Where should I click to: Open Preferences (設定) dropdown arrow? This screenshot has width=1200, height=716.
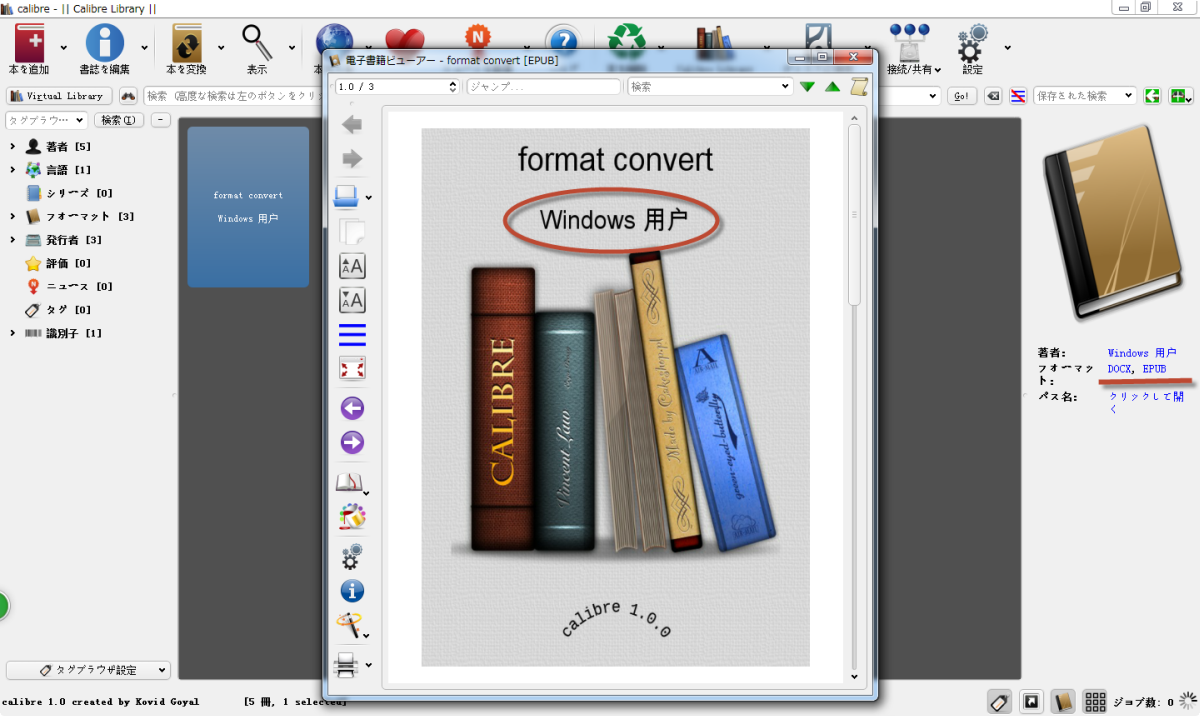tap(1007, 46)
